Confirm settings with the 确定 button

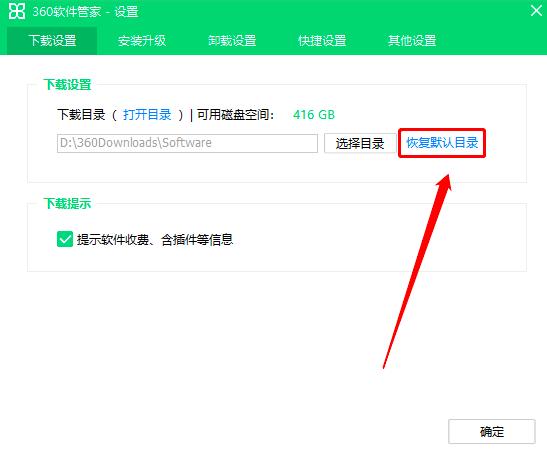(x=492, y=432)
